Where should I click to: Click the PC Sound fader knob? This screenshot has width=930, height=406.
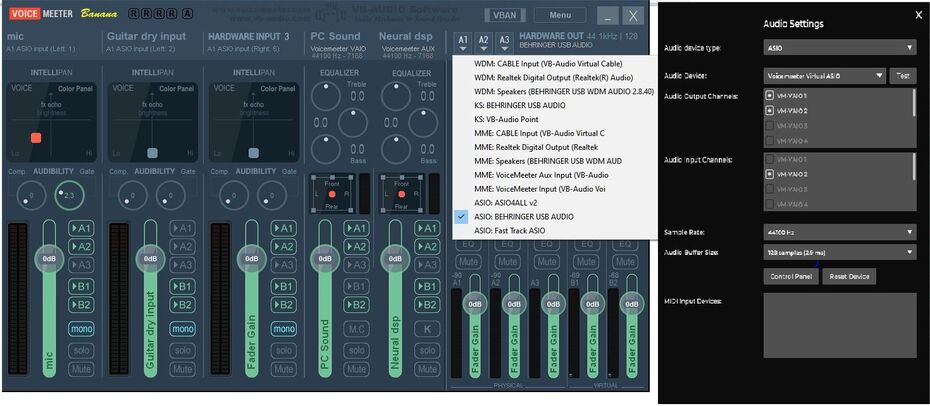(x=323, y=257)
